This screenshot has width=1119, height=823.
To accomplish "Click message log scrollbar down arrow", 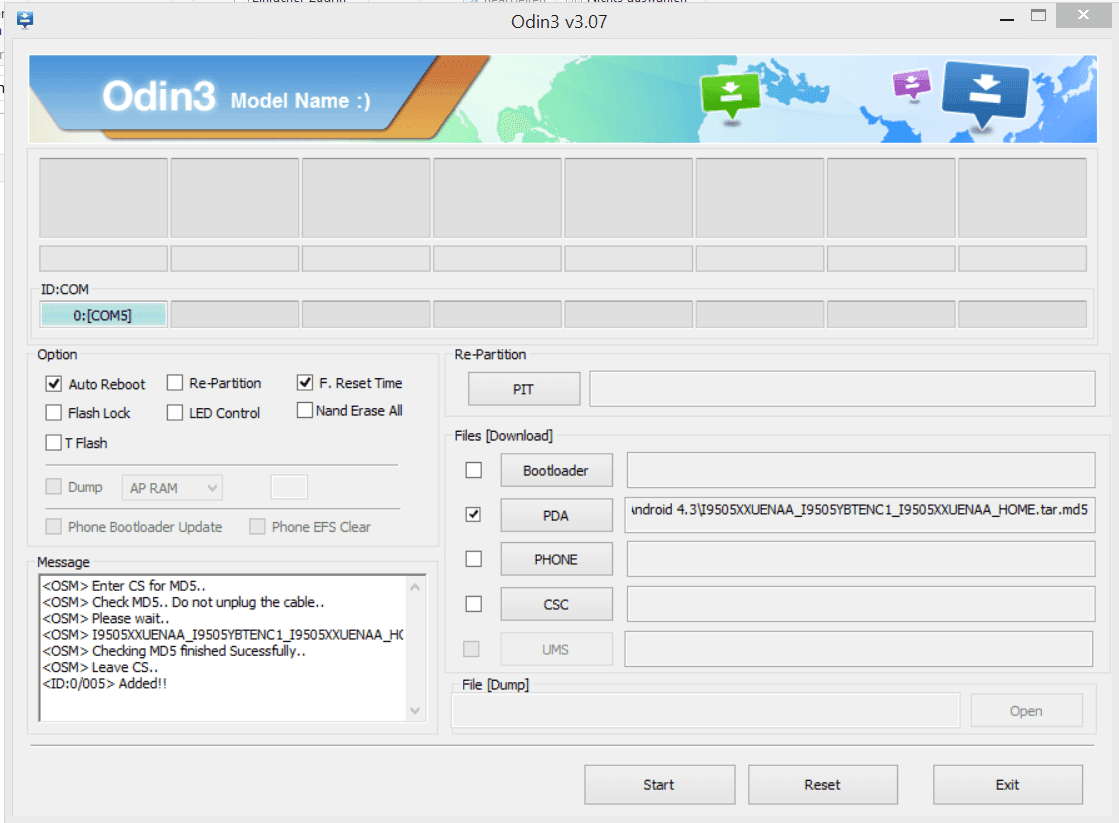I will [415, 711].
